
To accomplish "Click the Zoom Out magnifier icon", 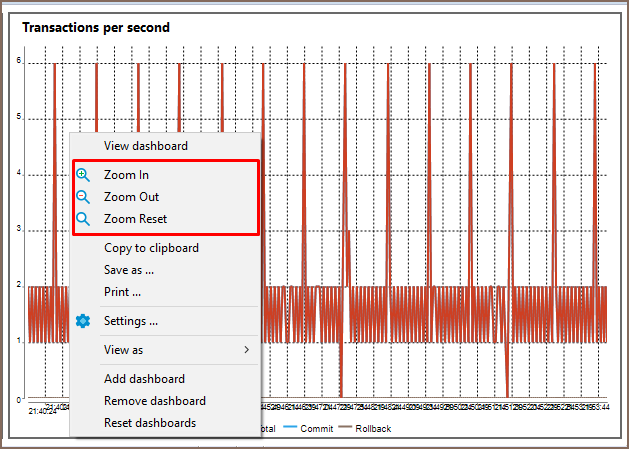I will (x=83, y=197).
